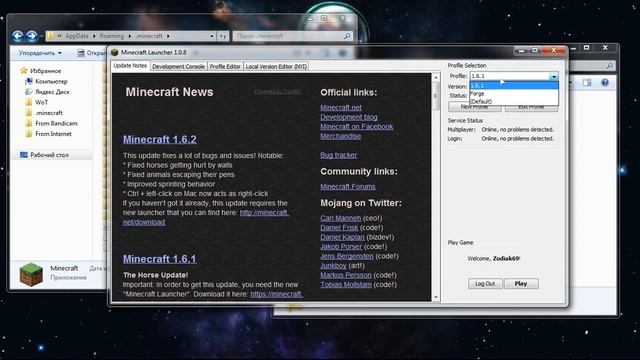
Task: Click the refresh button beside the address bar
Action: pos(223,36)
